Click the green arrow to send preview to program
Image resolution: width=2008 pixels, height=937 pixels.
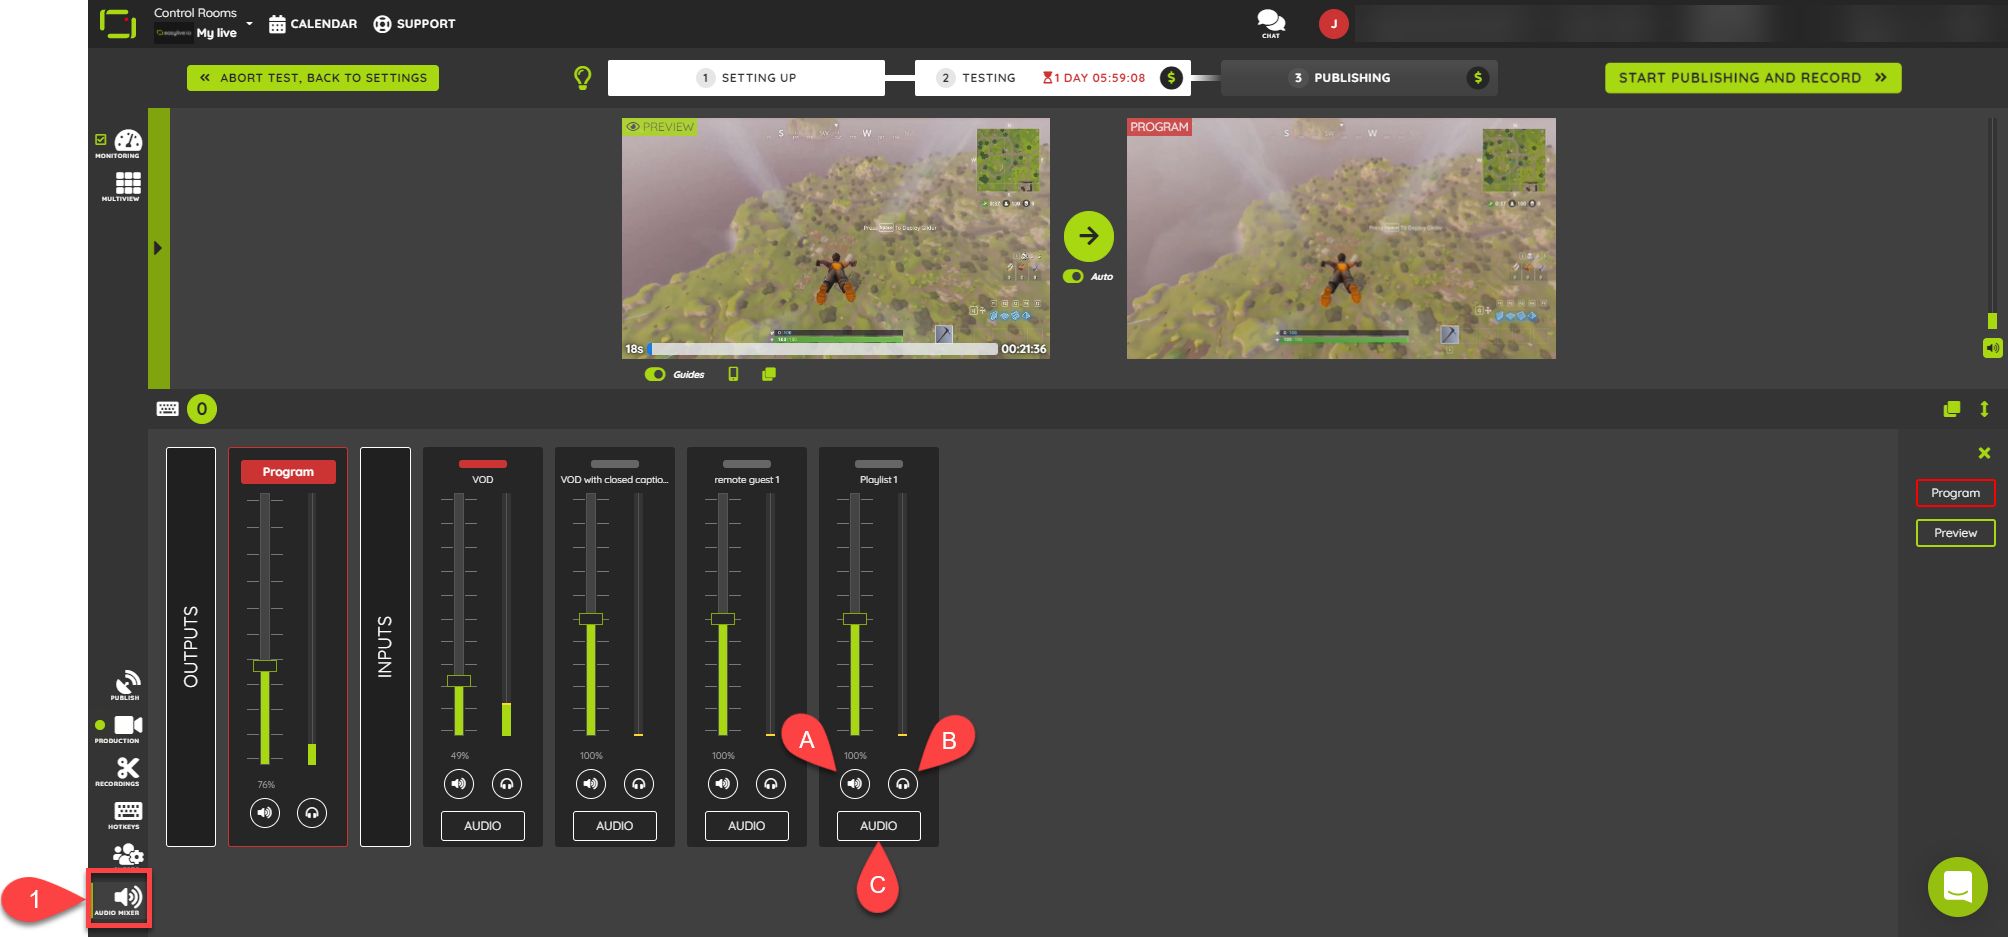[x=1089, y=236]
